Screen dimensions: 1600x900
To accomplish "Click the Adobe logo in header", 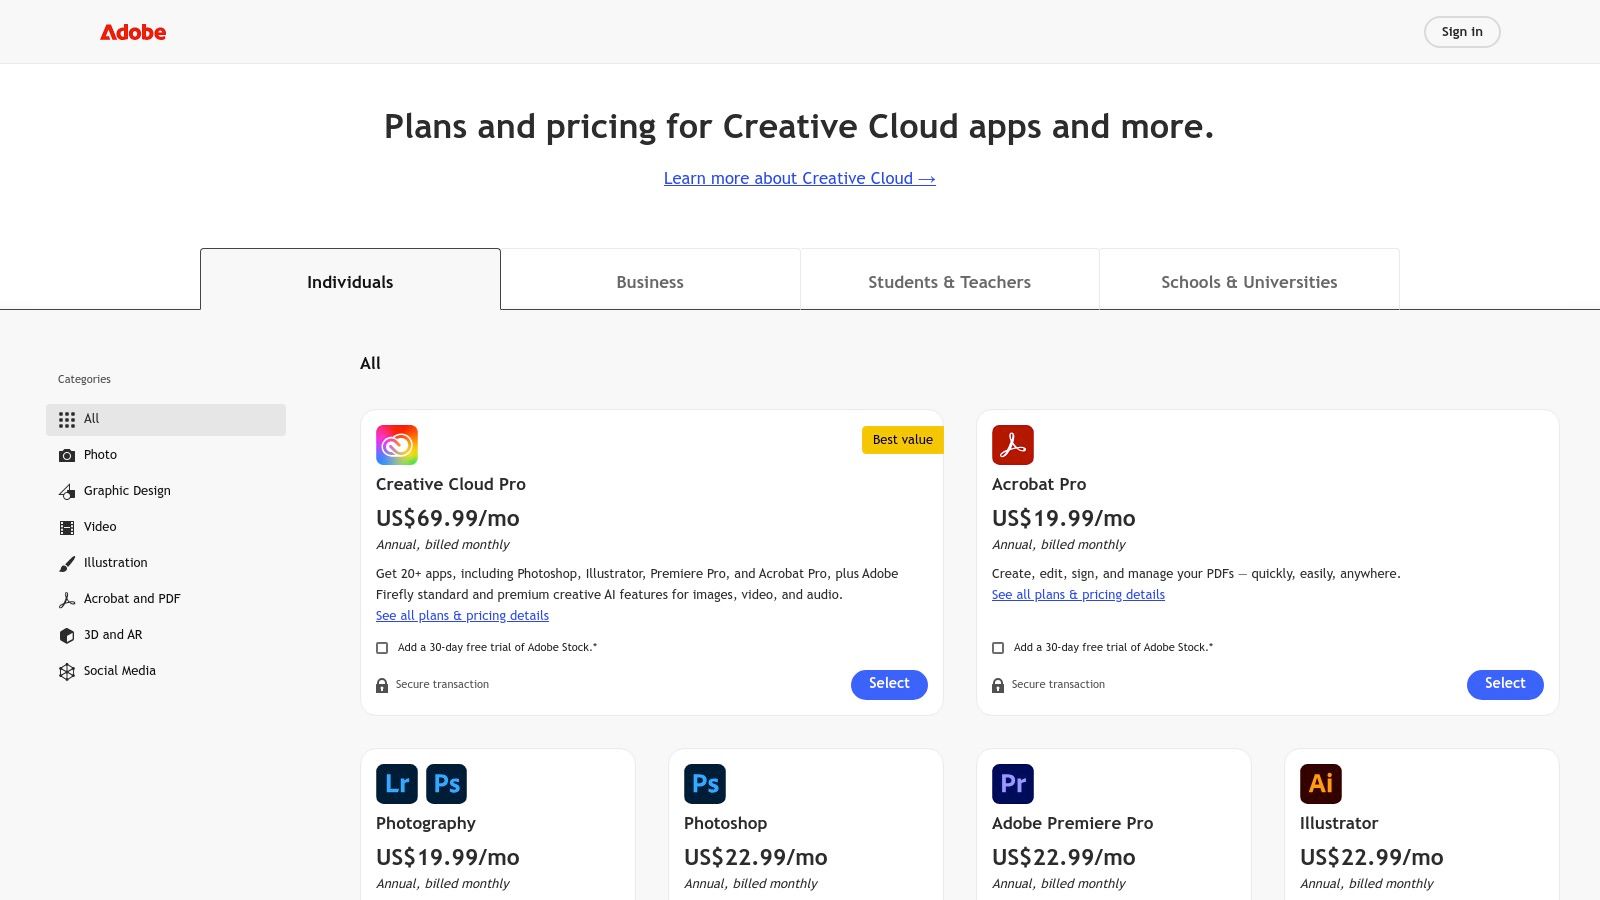I will (133, 32).
